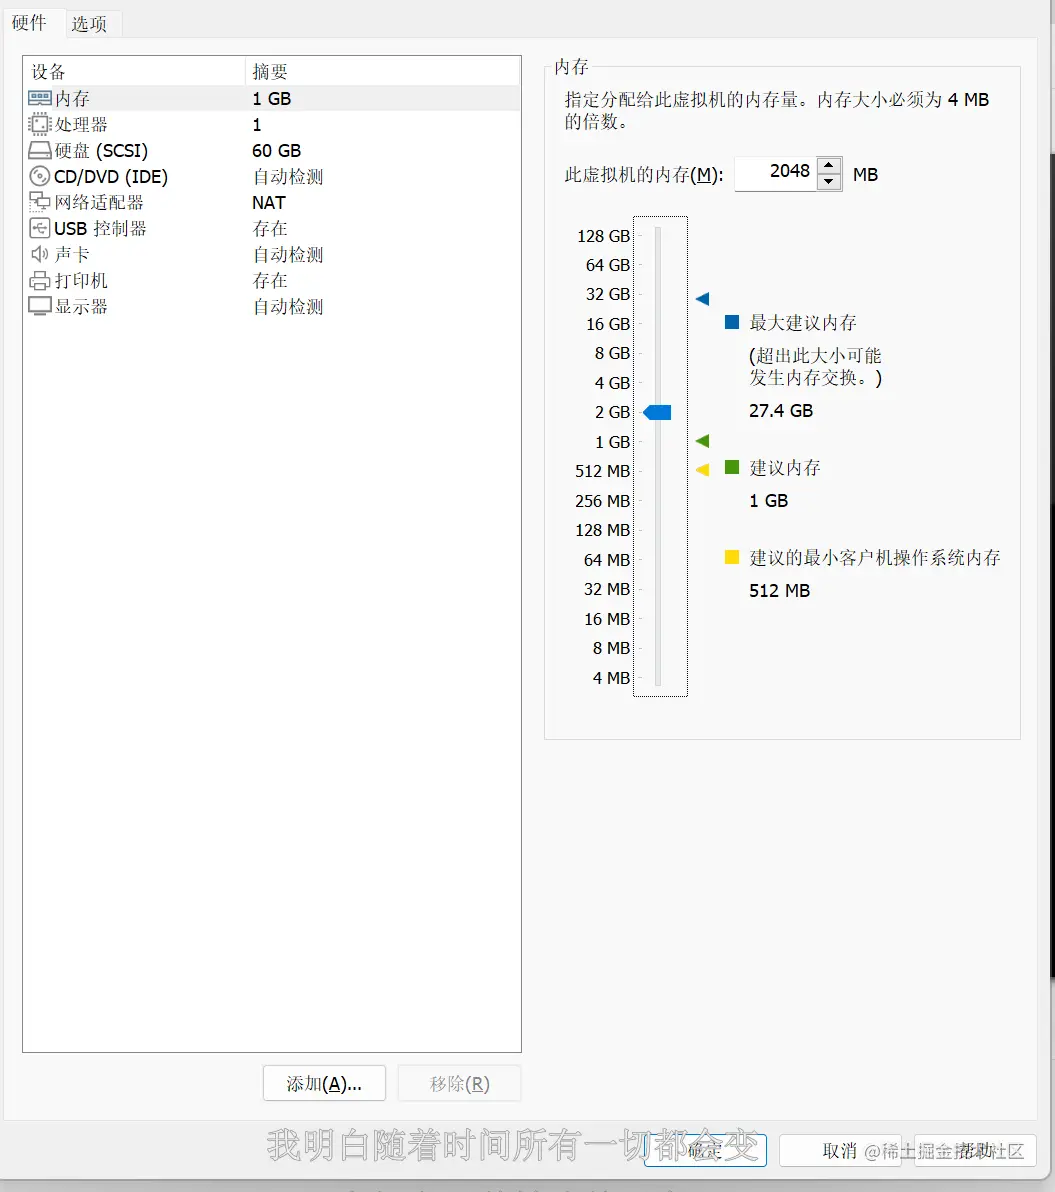1055x1192 pixels.
Task: Click the USB 控制器 存在 summary
Action: pyautogui.click(x=270, y=229)
